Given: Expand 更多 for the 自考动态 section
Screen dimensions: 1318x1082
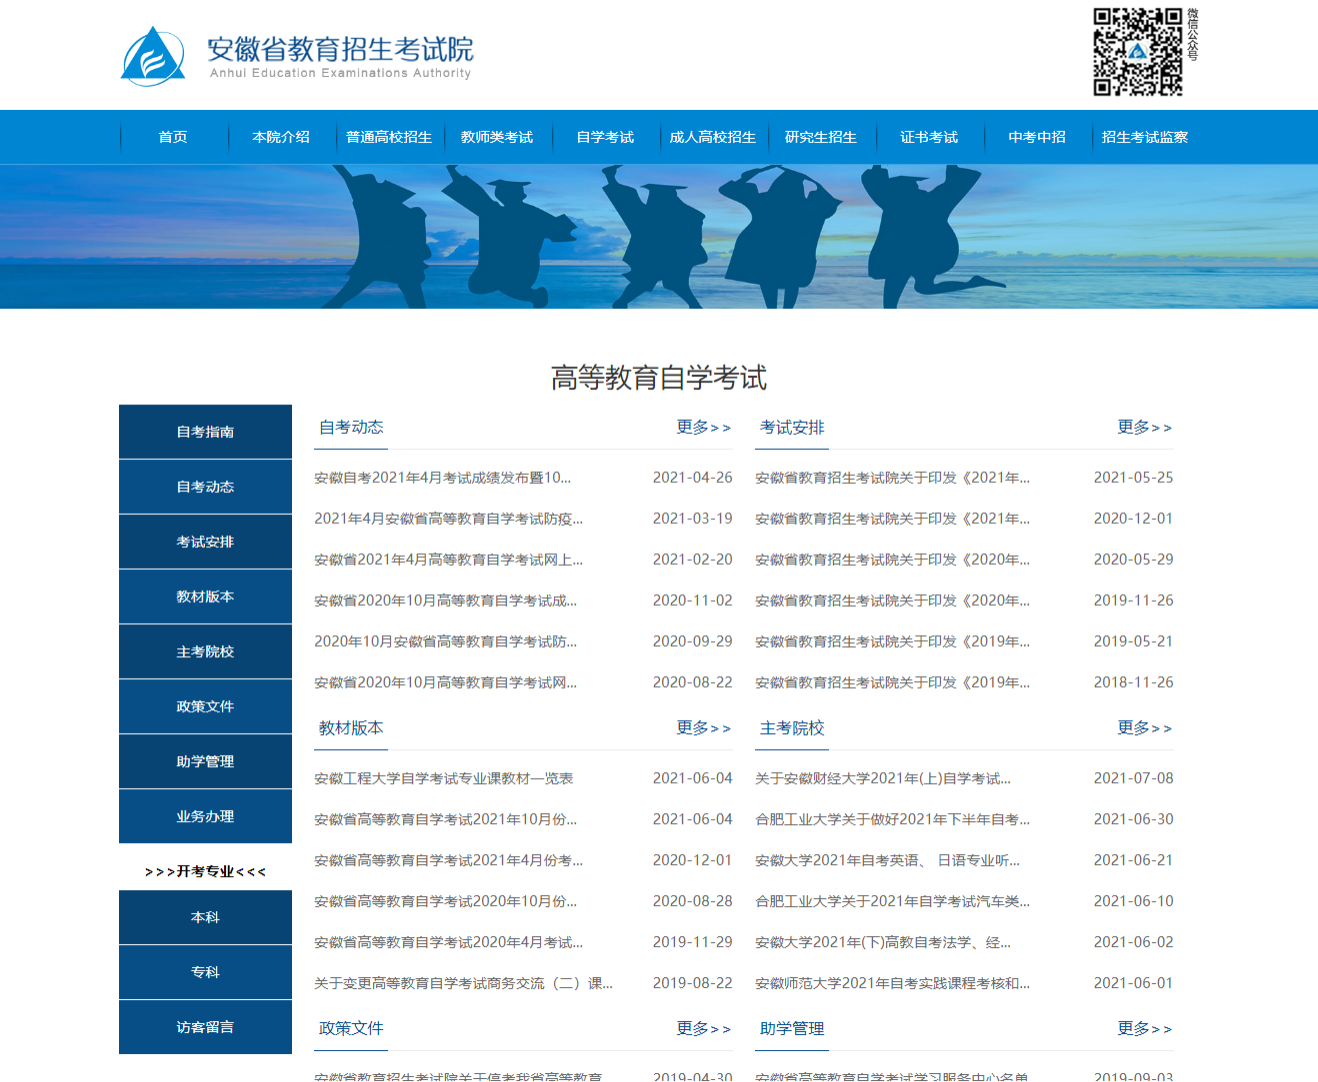Looking at the screenshot, I should pyautogui.click(x=703, y=428).
